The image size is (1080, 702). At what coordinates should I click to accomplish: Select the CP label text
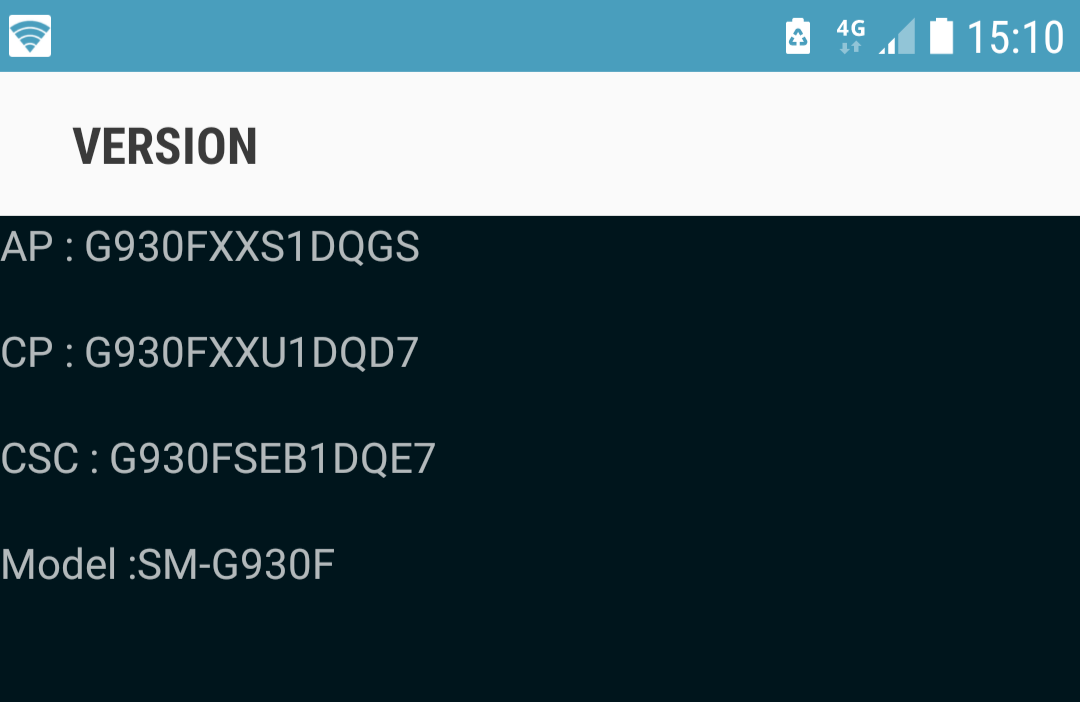coord(27,353)
